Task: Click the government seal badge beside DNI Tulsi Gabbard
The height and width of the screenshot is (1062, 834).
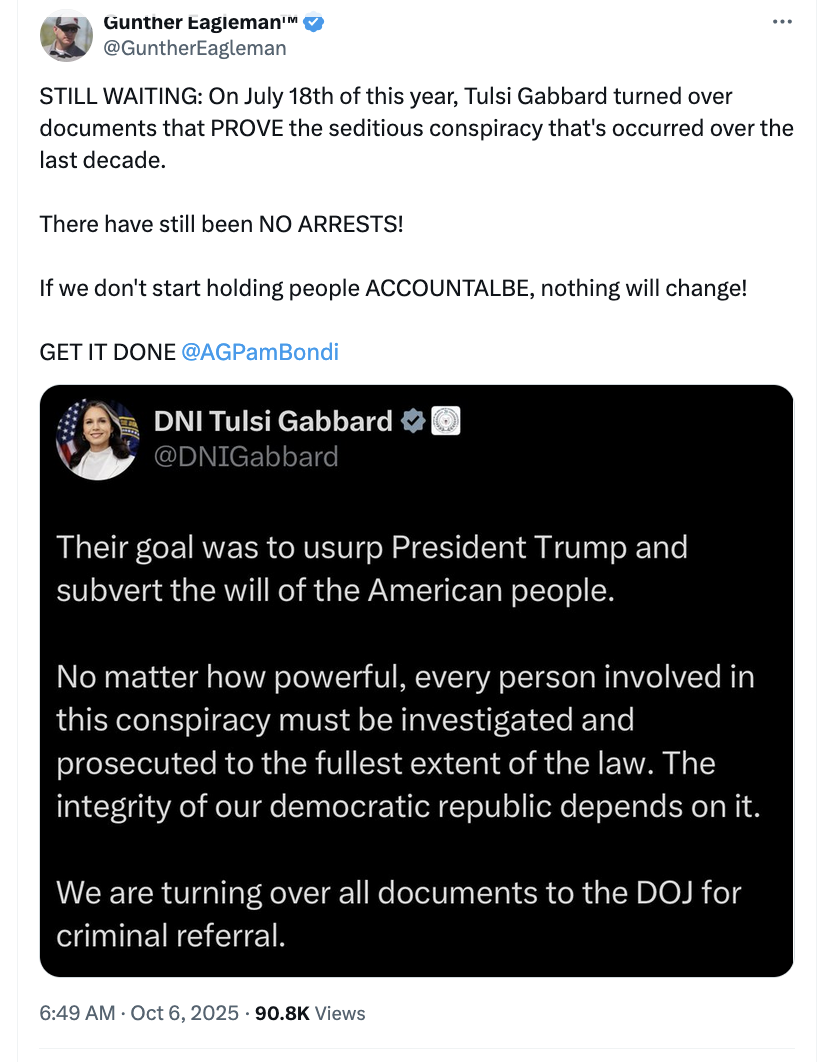Action: 445,422
